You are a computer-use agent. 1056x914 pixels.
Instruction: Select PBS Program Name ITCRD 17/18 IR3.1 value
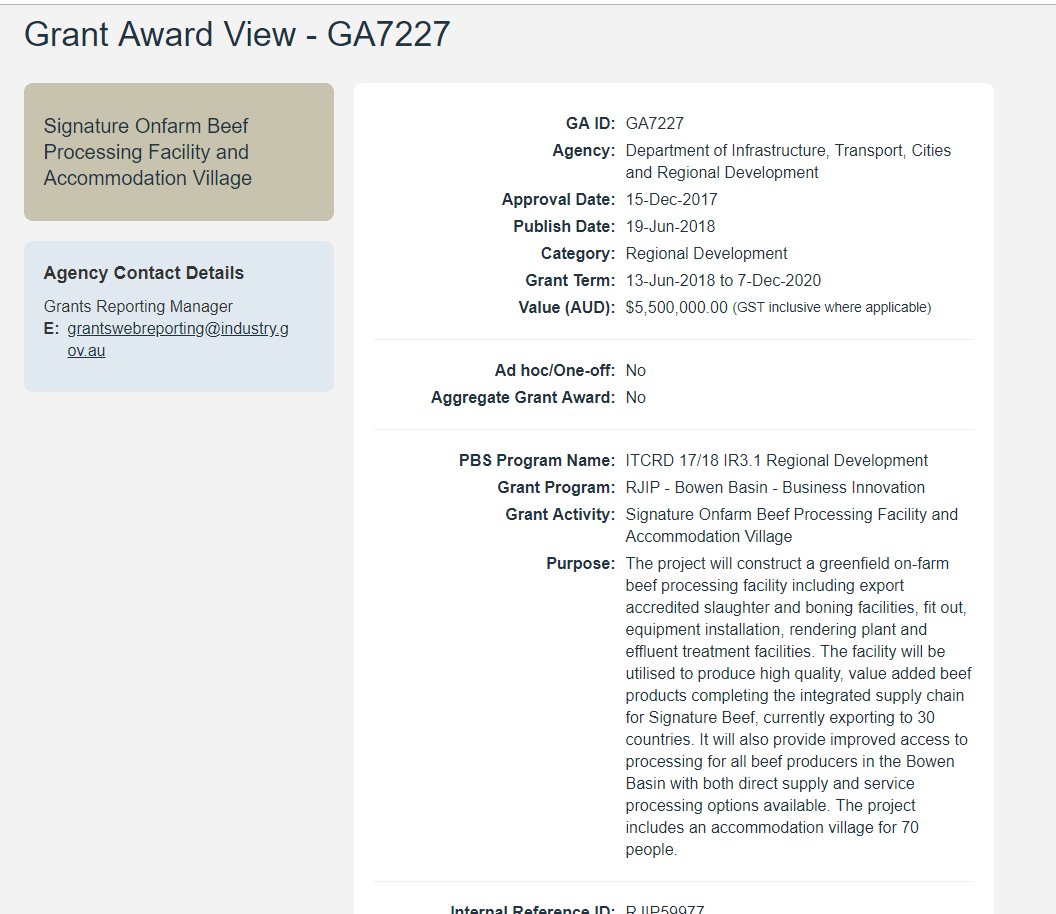tap(777, 461)
